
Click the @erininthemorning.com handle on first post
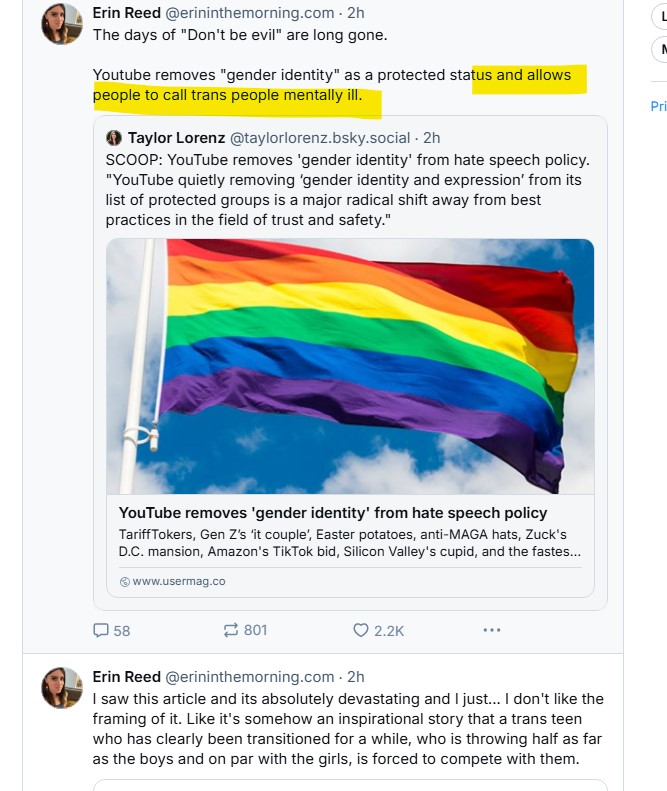249,13
